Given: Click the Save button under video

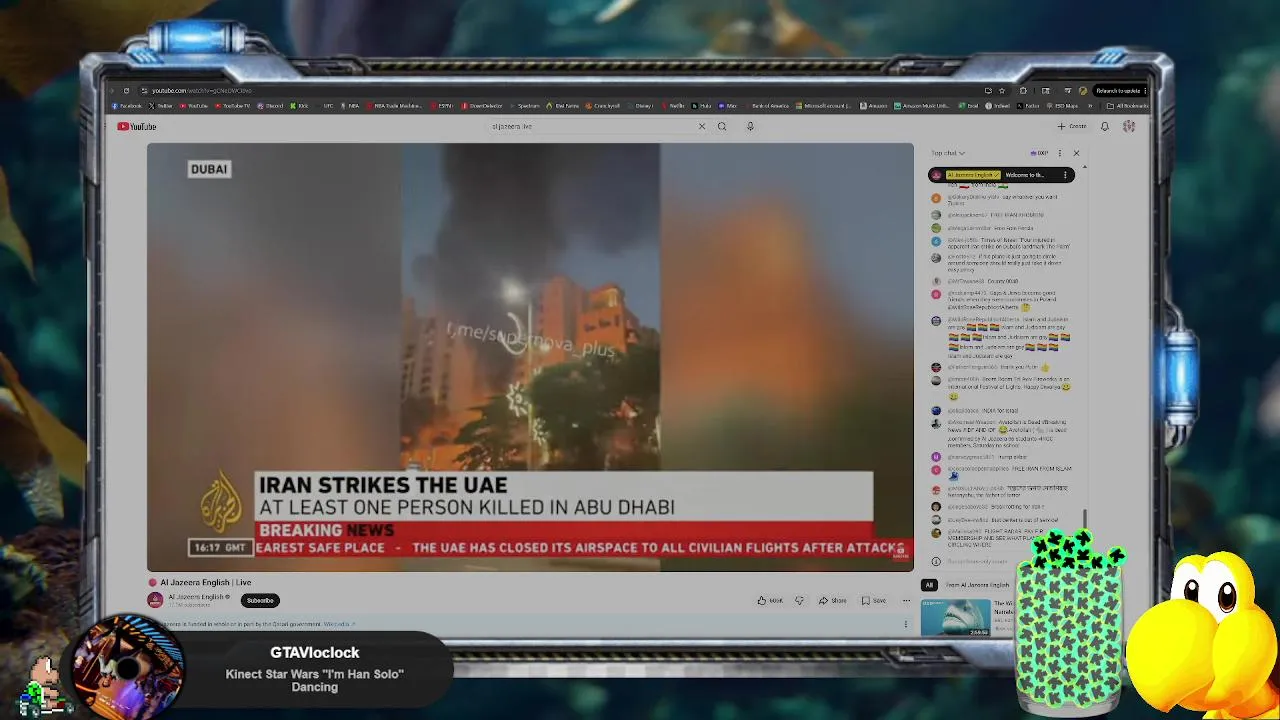Looking at the screenshot, I should [x=873, y=600].
